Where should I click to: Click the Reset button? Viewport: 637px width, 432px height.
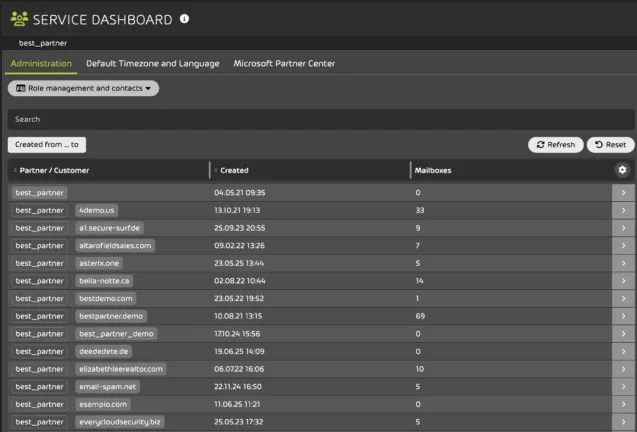pos(610,145)
